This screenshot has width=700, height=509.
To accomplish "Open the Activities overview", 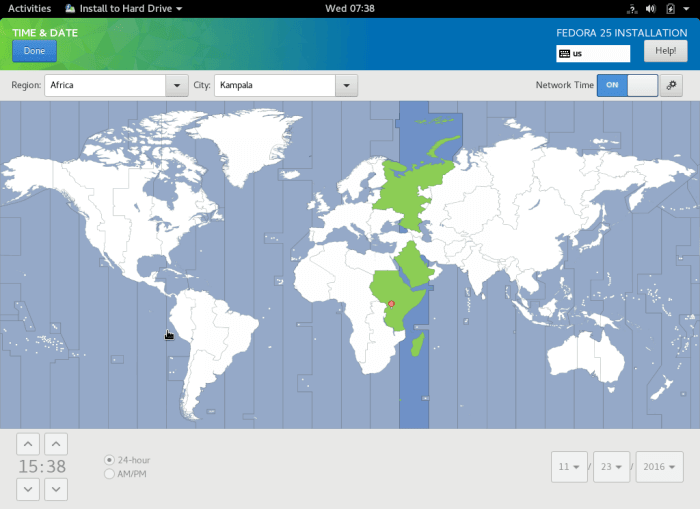I will pos(29,9).
